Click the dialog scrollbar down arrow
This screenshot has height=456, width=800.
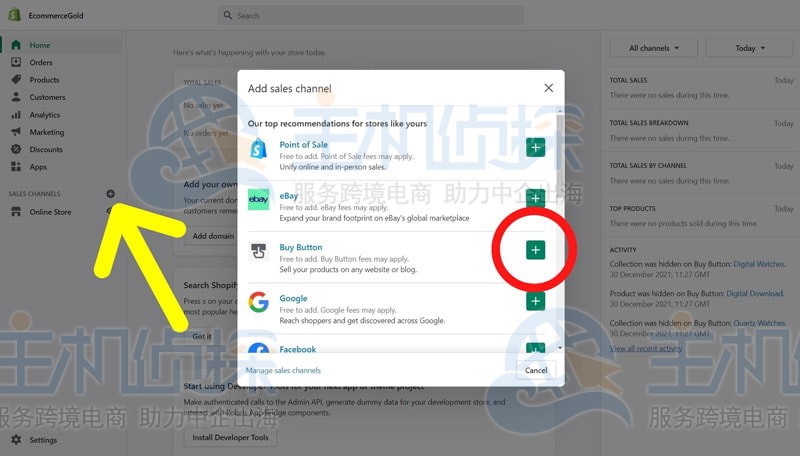coord(560,348)
